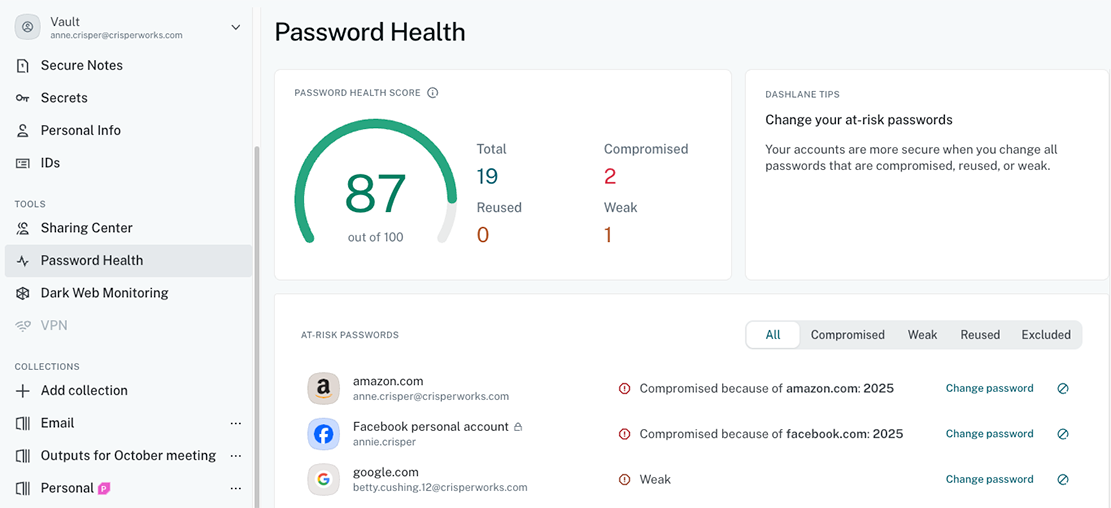Click the Personal collection icon
The image size is (1111, 508).
pos(23,488)
